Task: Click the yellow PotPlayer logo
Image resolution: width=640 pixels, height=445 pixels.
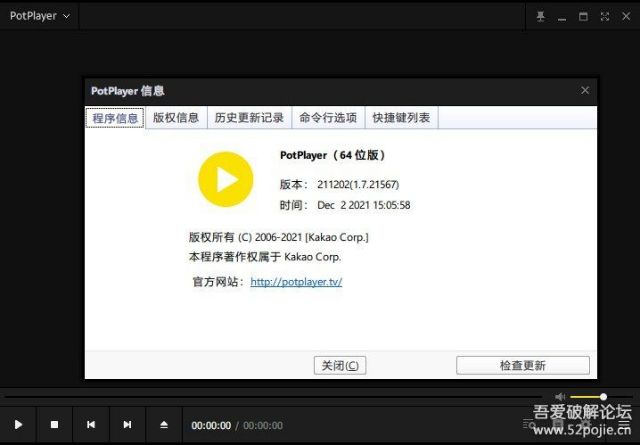Action: [x=226, y=179]
